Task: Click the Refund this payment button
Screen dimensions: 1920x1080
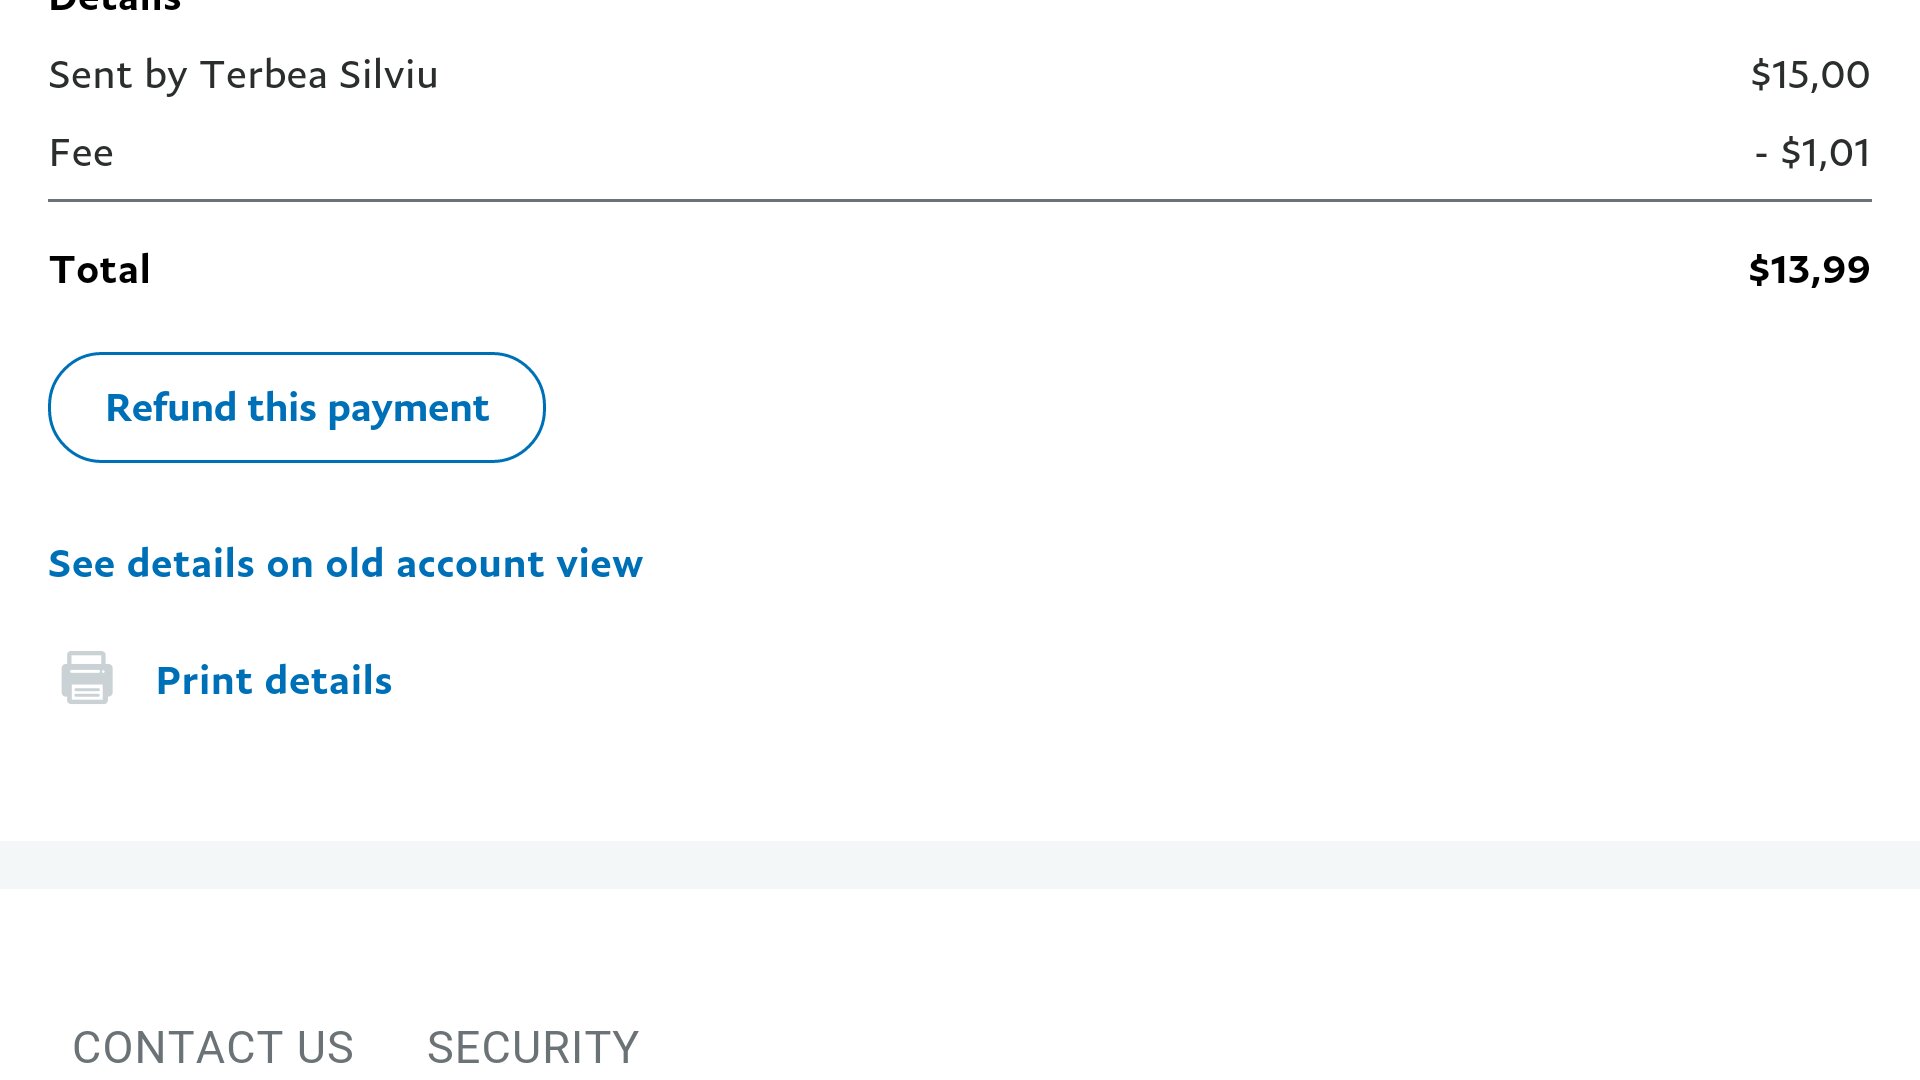Action: [297, 407]
